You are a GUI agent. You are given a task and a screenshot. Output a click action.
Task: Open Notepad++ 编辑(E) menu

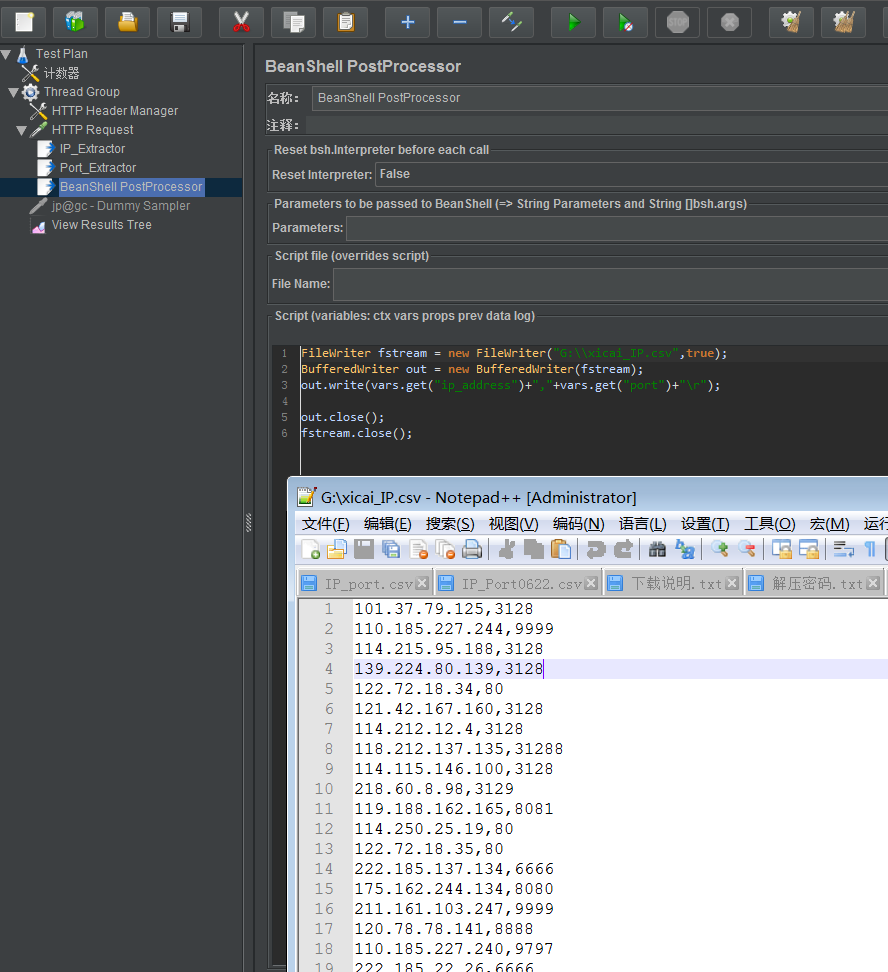pos(388,524)
